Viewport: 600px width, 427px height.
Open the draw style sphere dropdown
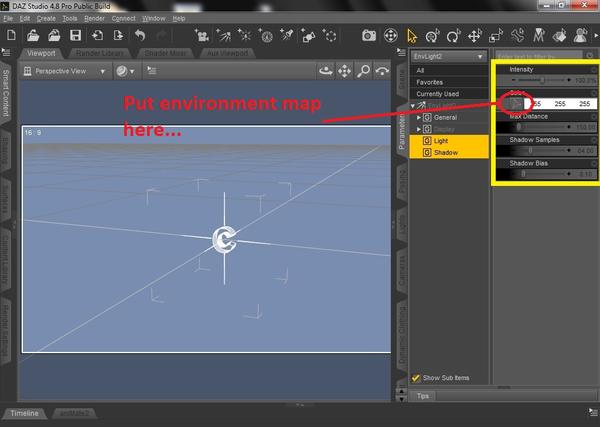126,71
